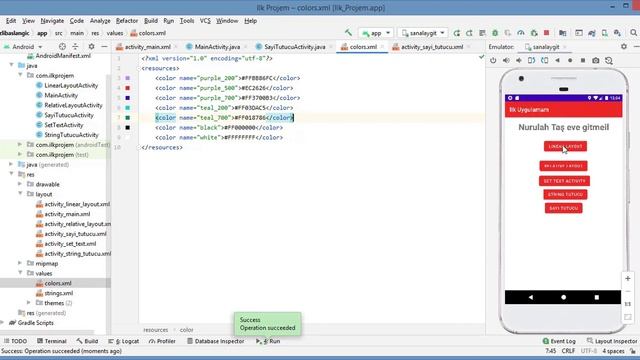Viewport: 640px width, 360px height.
Task: Zoom in emulator with plus button
Action: click(627, 278)
